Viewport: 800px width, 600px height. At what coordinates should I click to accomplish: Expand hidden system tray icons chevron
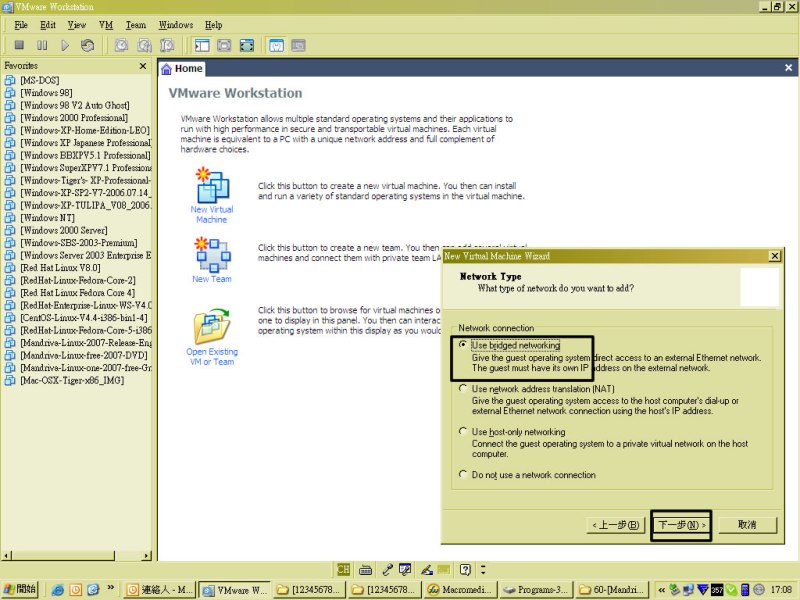coord(662,590)
